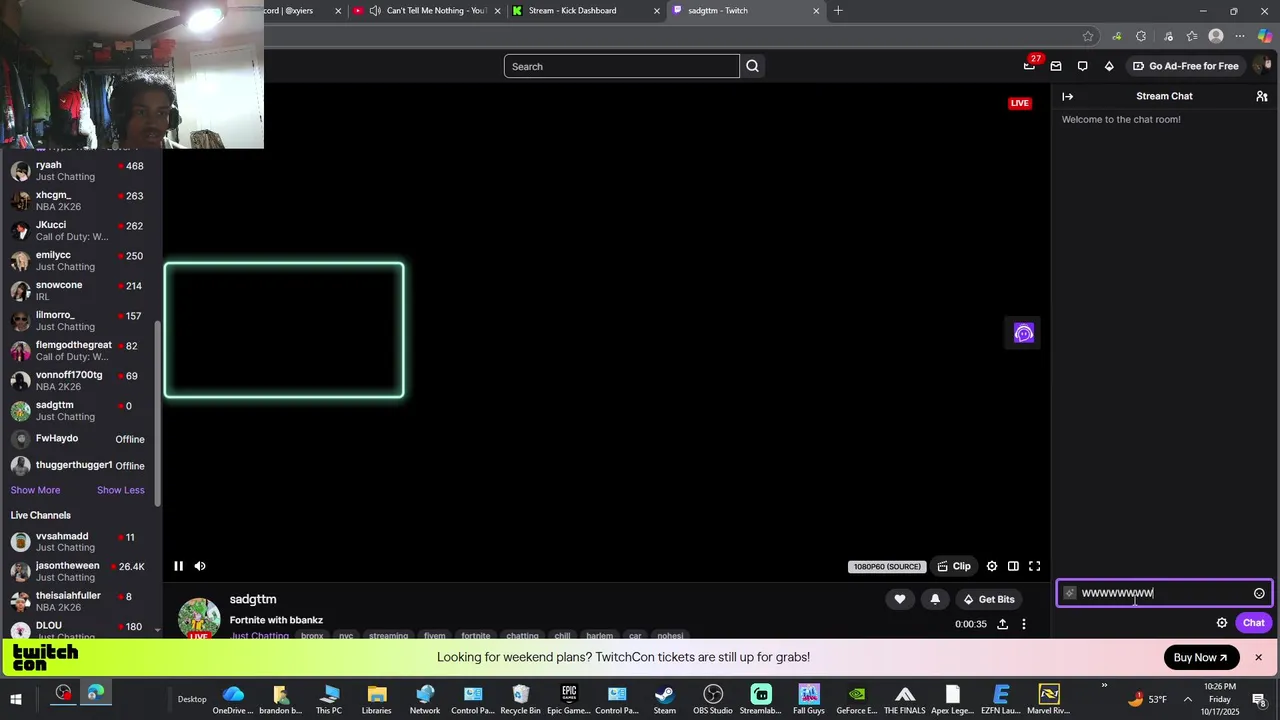The width and height of the screenshot is (1280, 720).
Task: Click the Twitch search field
Action: click(x=621, y=66)
